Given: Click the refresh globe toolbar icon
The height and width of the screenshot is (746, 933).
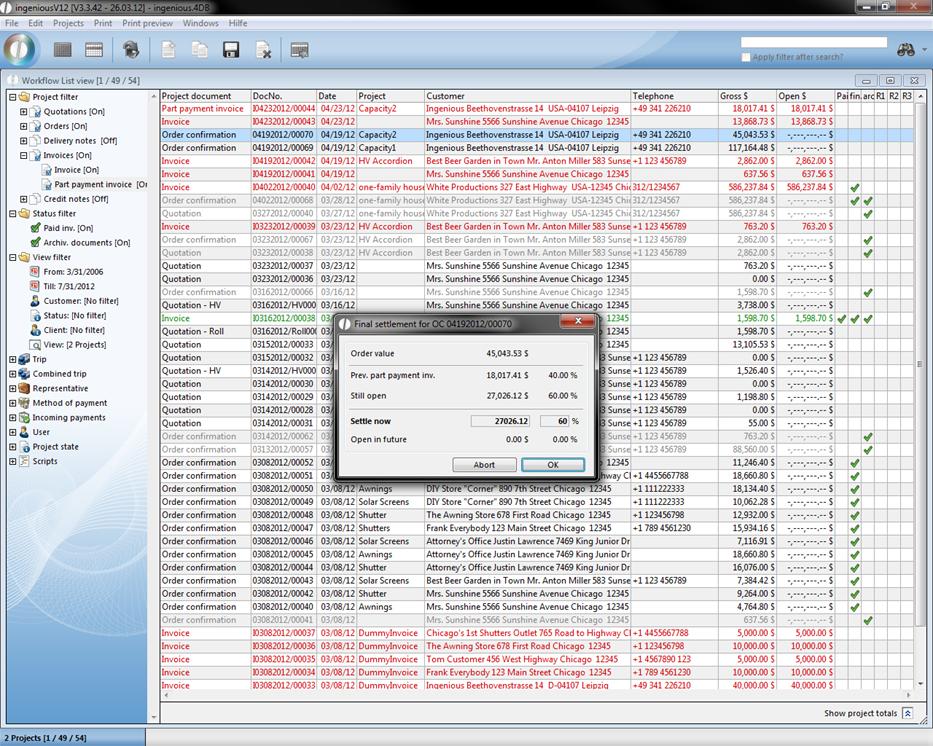Looking at the screenshot, I should pyautogui.click(x=131, y=49).
